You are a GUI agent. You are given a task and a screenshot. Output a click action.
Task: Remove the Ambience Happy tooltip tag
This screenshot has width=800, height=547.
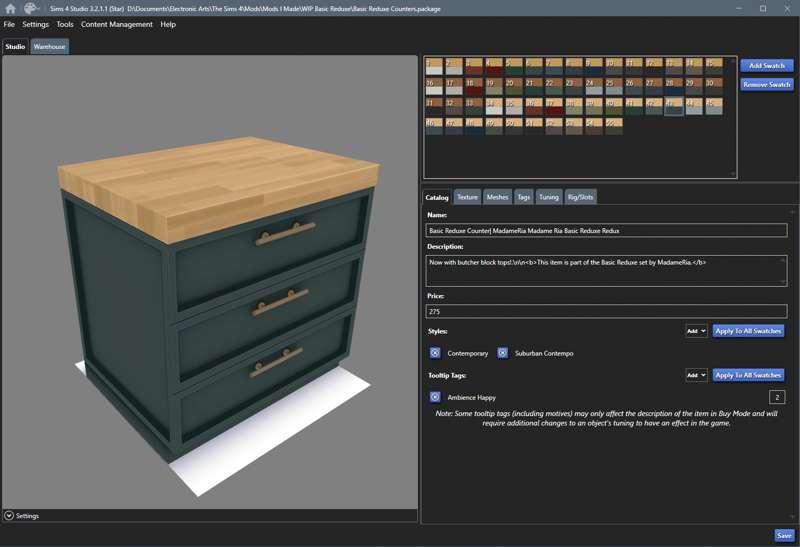pos(435,397)
